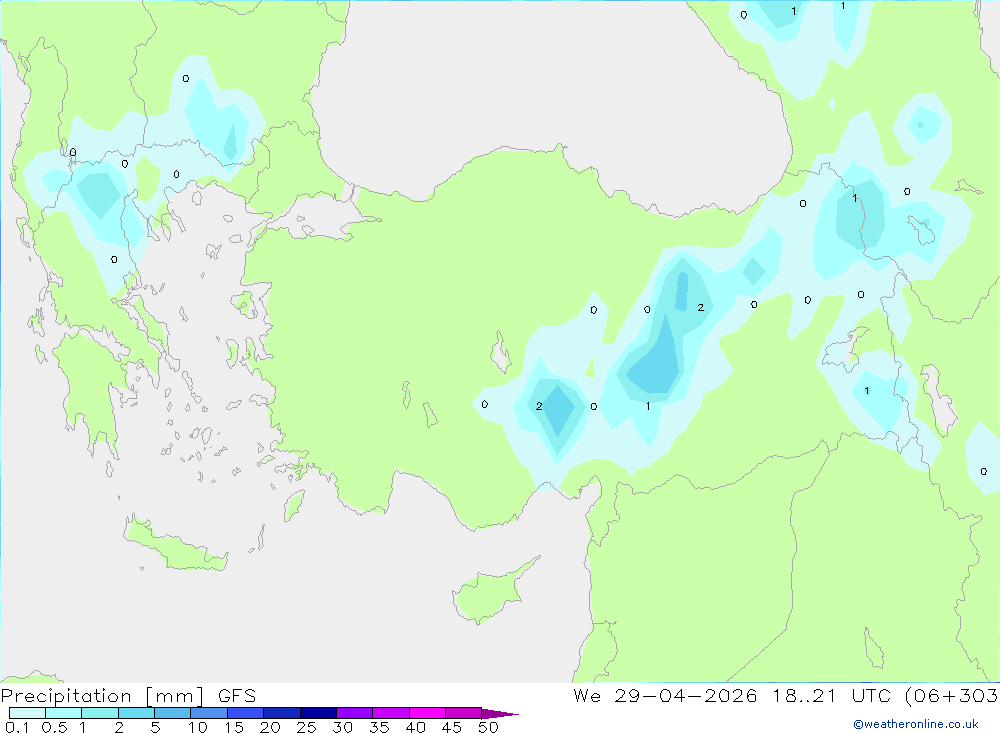
Task: Click the '45' legend scale label
Action: click(x=452, y=727)
